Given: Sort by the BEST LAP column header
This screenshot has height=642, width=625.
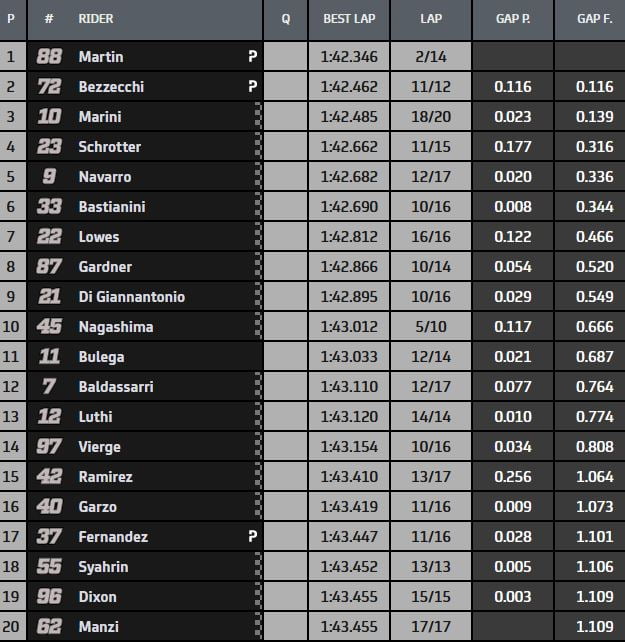Looking at the screenshot, I should (348, 19).
